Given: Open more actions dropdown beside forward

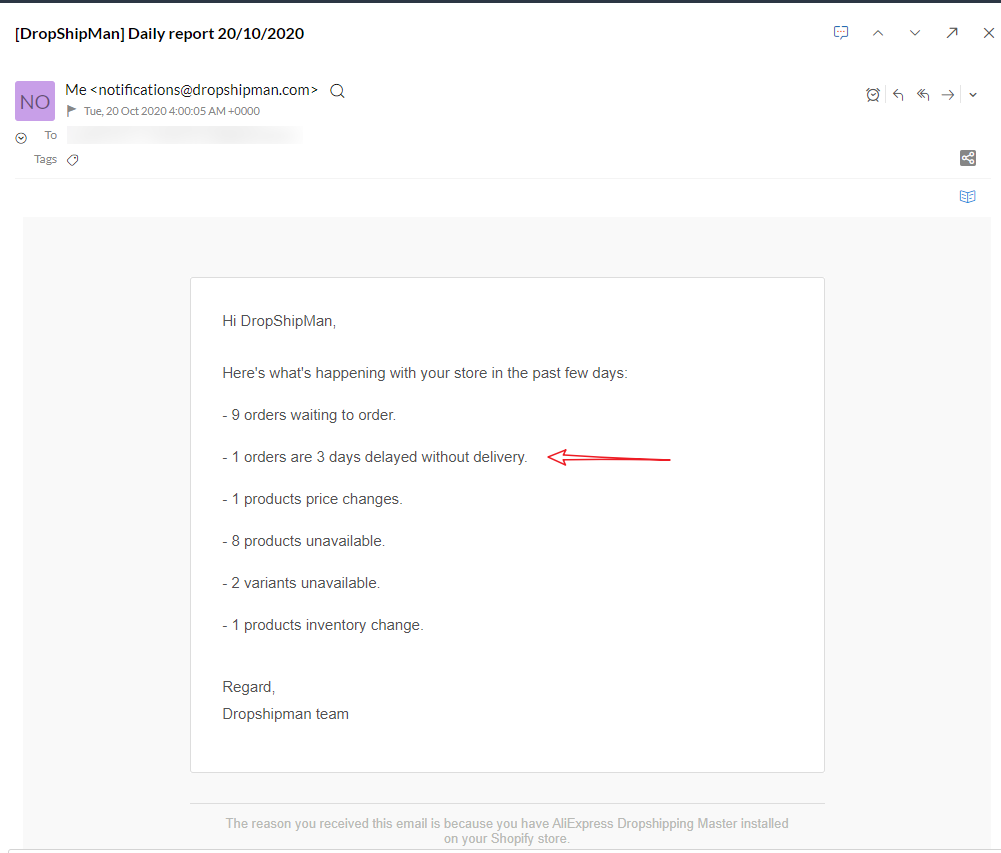Looking at the screenshot, I should pyautogui.click(x=973, y=95).
